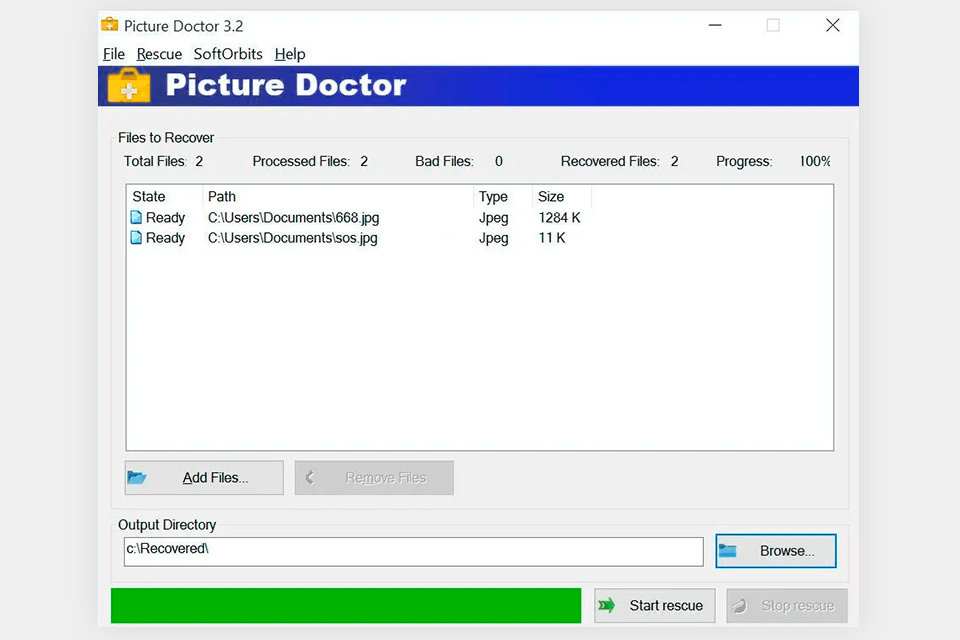Click the disabled Stop rescue icon

pyautogui.click(x=741, y=605)
